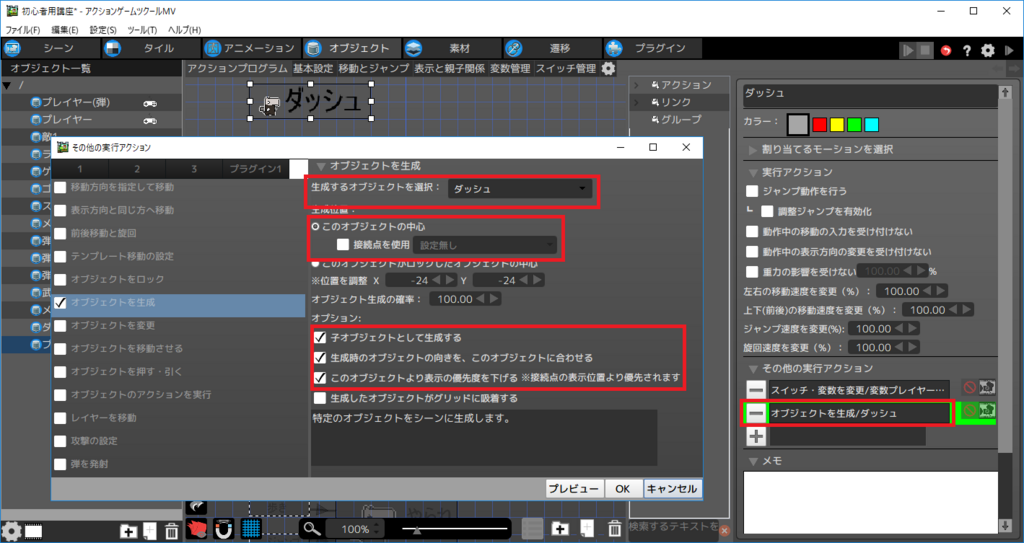Collapse その他の実行アクション section

tap(754, 369)
